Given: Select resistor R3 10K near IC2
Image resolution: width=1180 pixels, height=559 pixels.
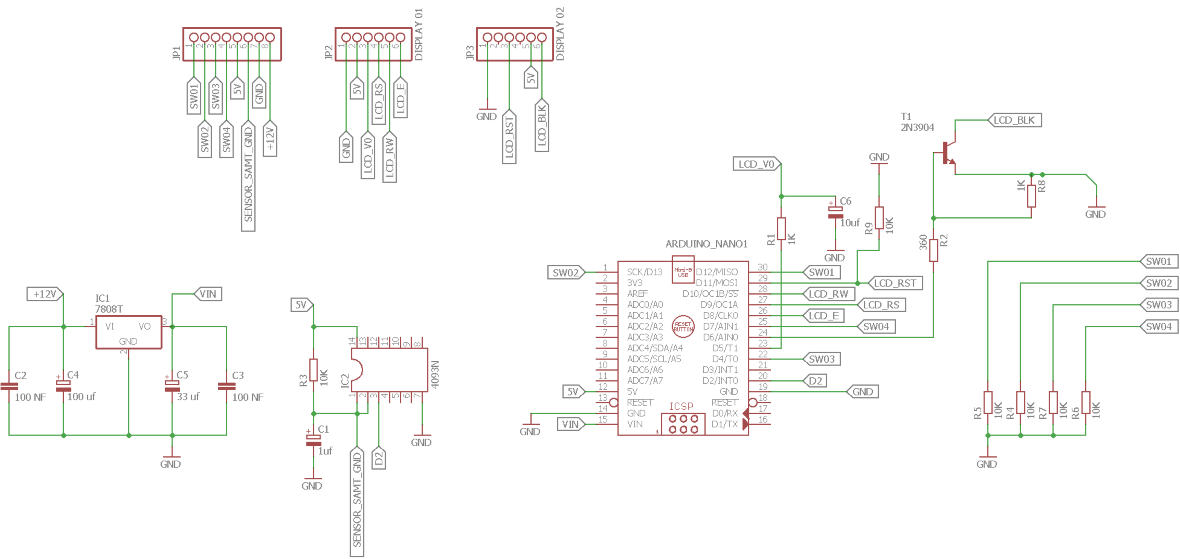Looking at the screenshot, I should tap(314, 375).
